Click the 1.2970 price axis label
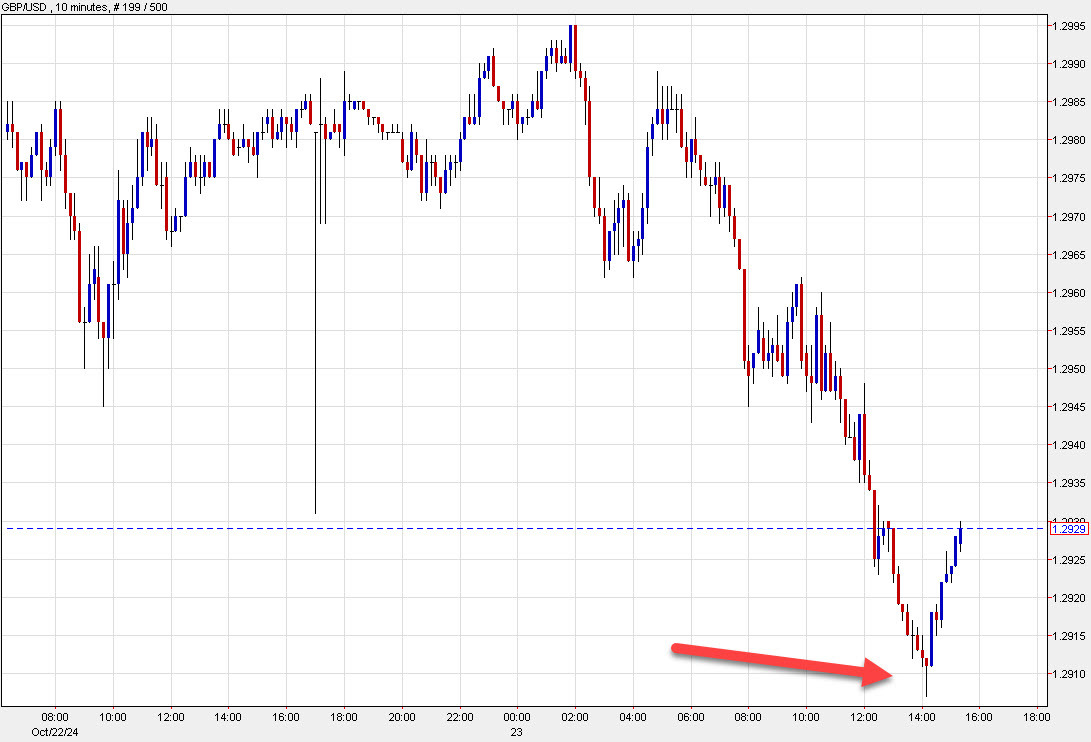The width and height of the screenshot is (1091, 742). pyautogui.click(x=1069, y=217)
